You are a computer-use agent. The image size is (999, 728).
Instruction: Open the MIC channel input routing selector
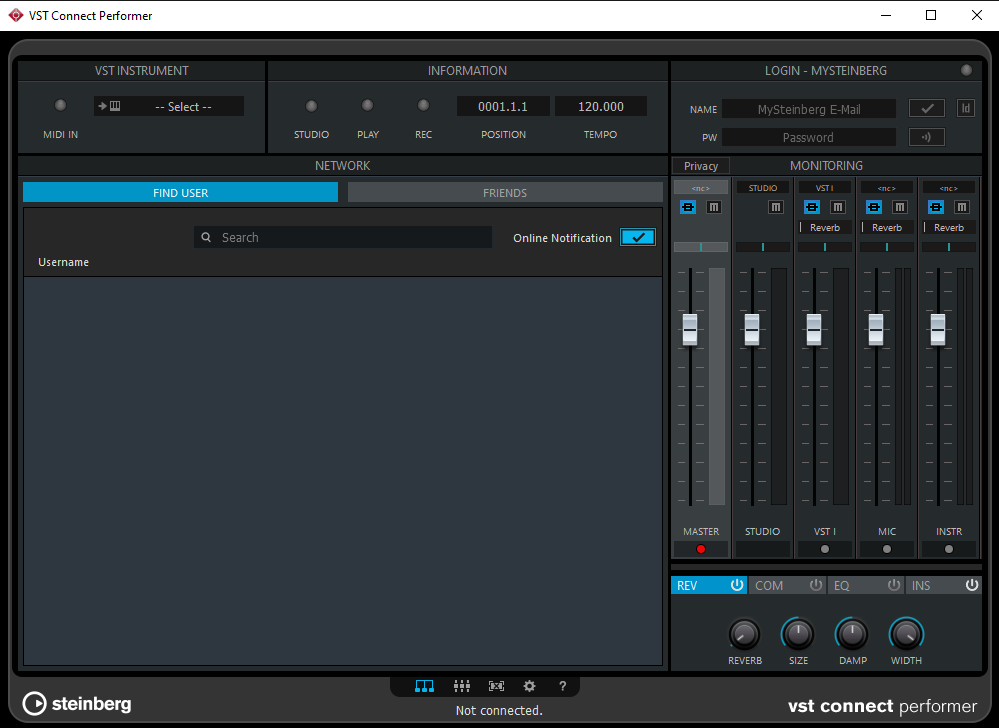[x=886, y=188]
